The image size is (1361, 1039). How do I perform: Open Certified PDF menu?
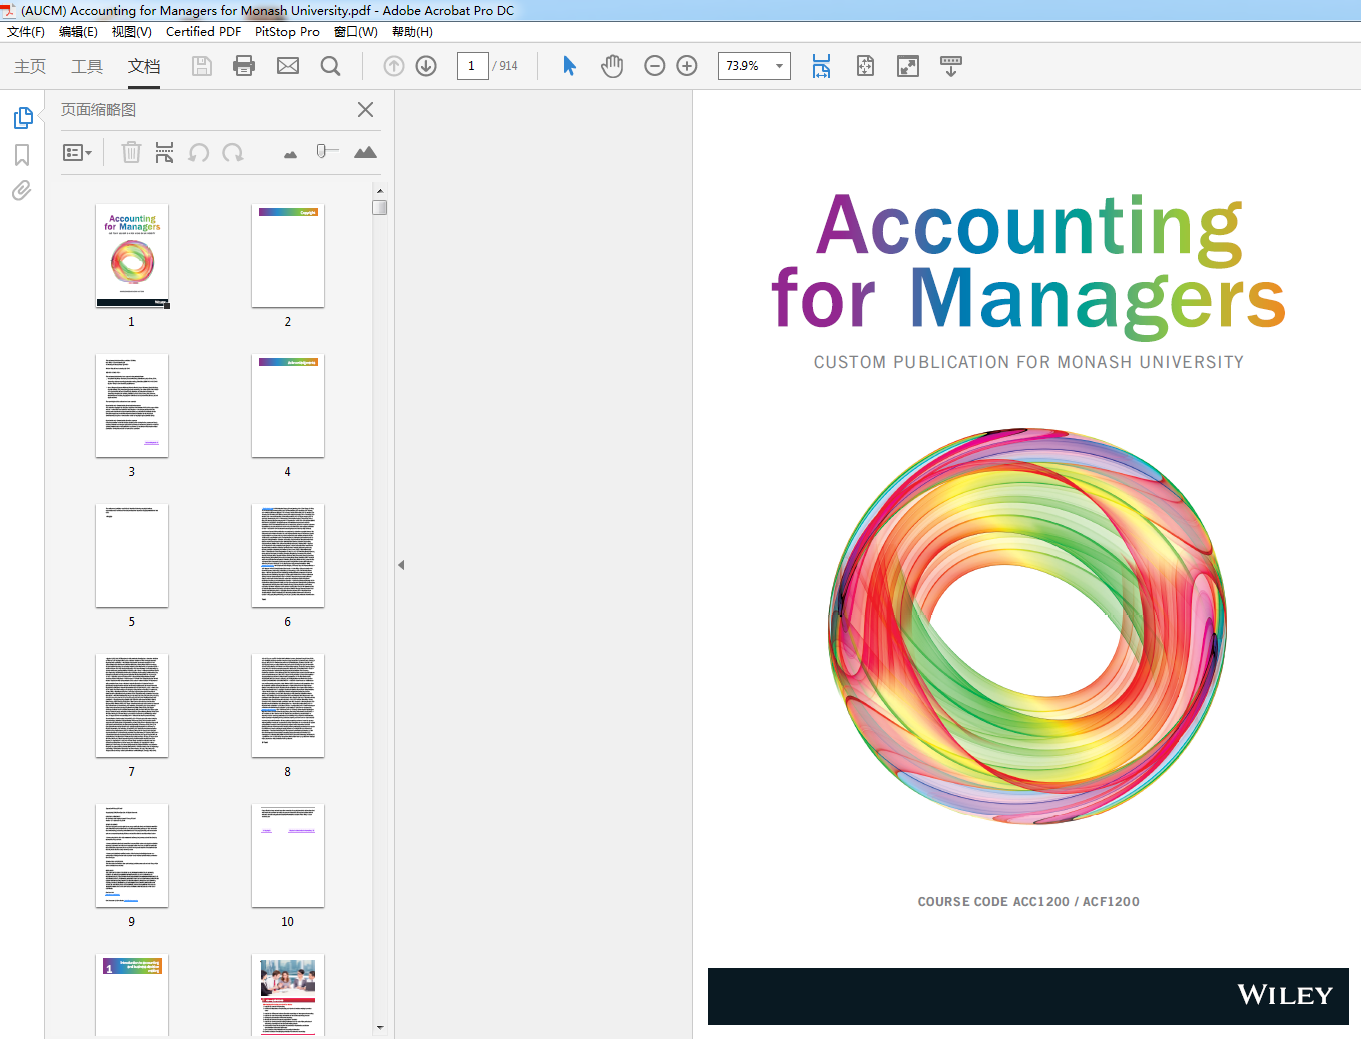click(x=203, y=32)
